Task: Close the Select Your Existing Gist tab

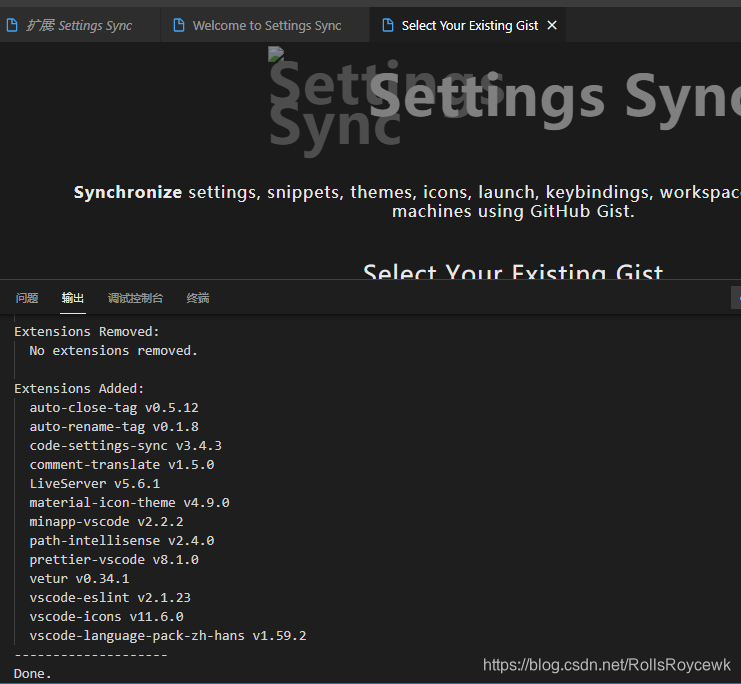Action: [552, 25]
